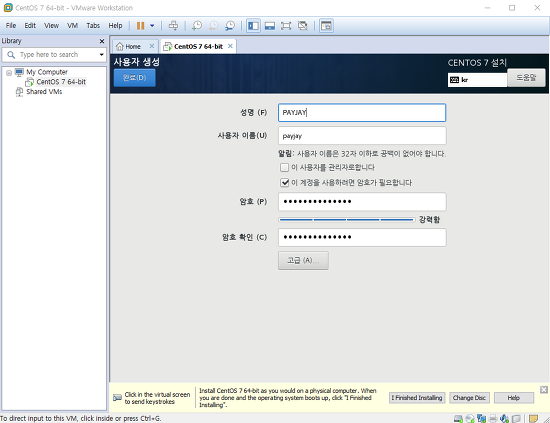Click the 고급 (A) advanced button
This screenshot has width=550, height=423.
click(x=303, y=260)
